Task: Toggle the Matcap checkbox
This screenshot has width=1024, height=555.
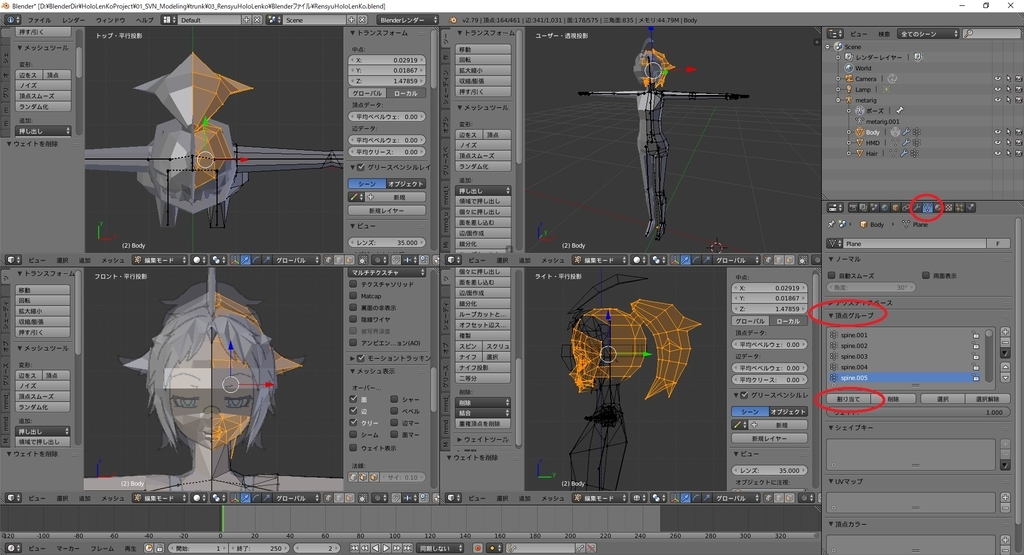Action: [x=353, y=296]
